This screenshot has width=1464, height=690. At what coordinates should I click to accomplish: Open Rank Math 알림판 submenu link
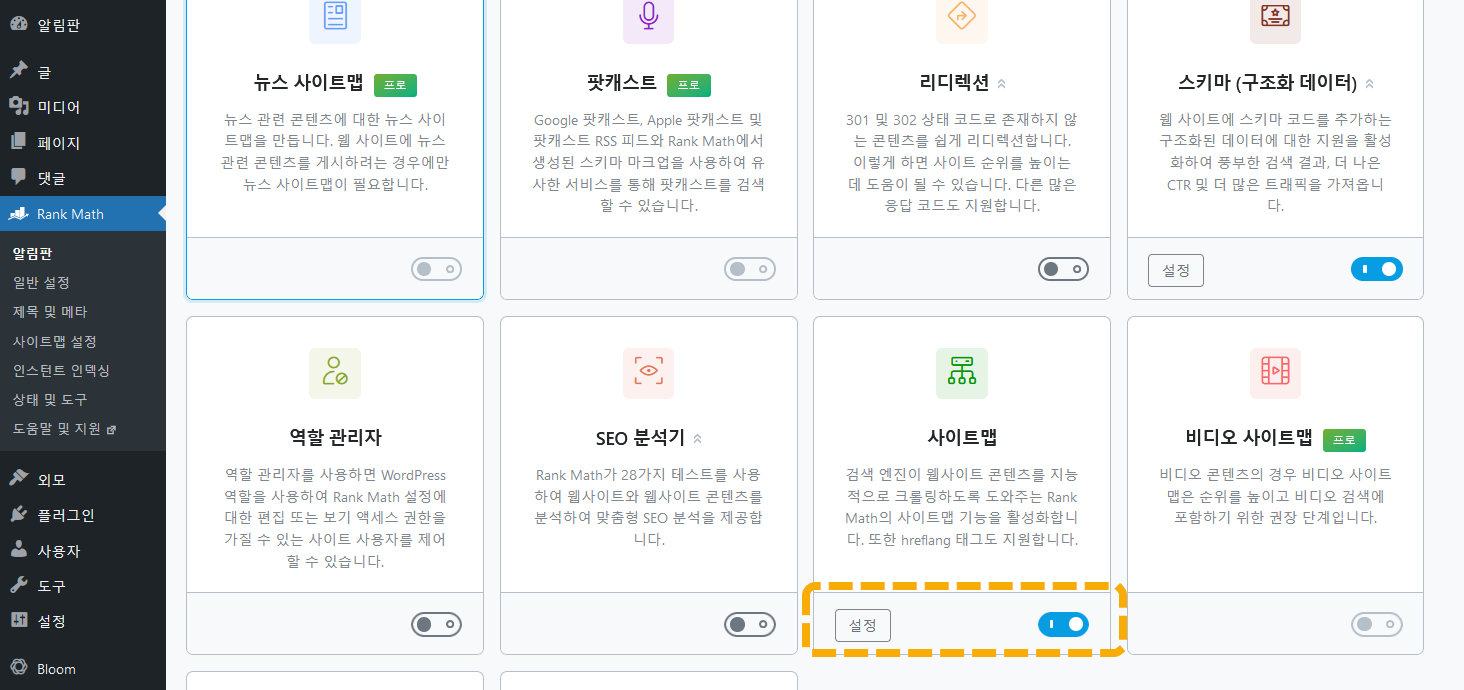(x=32, y=253)
